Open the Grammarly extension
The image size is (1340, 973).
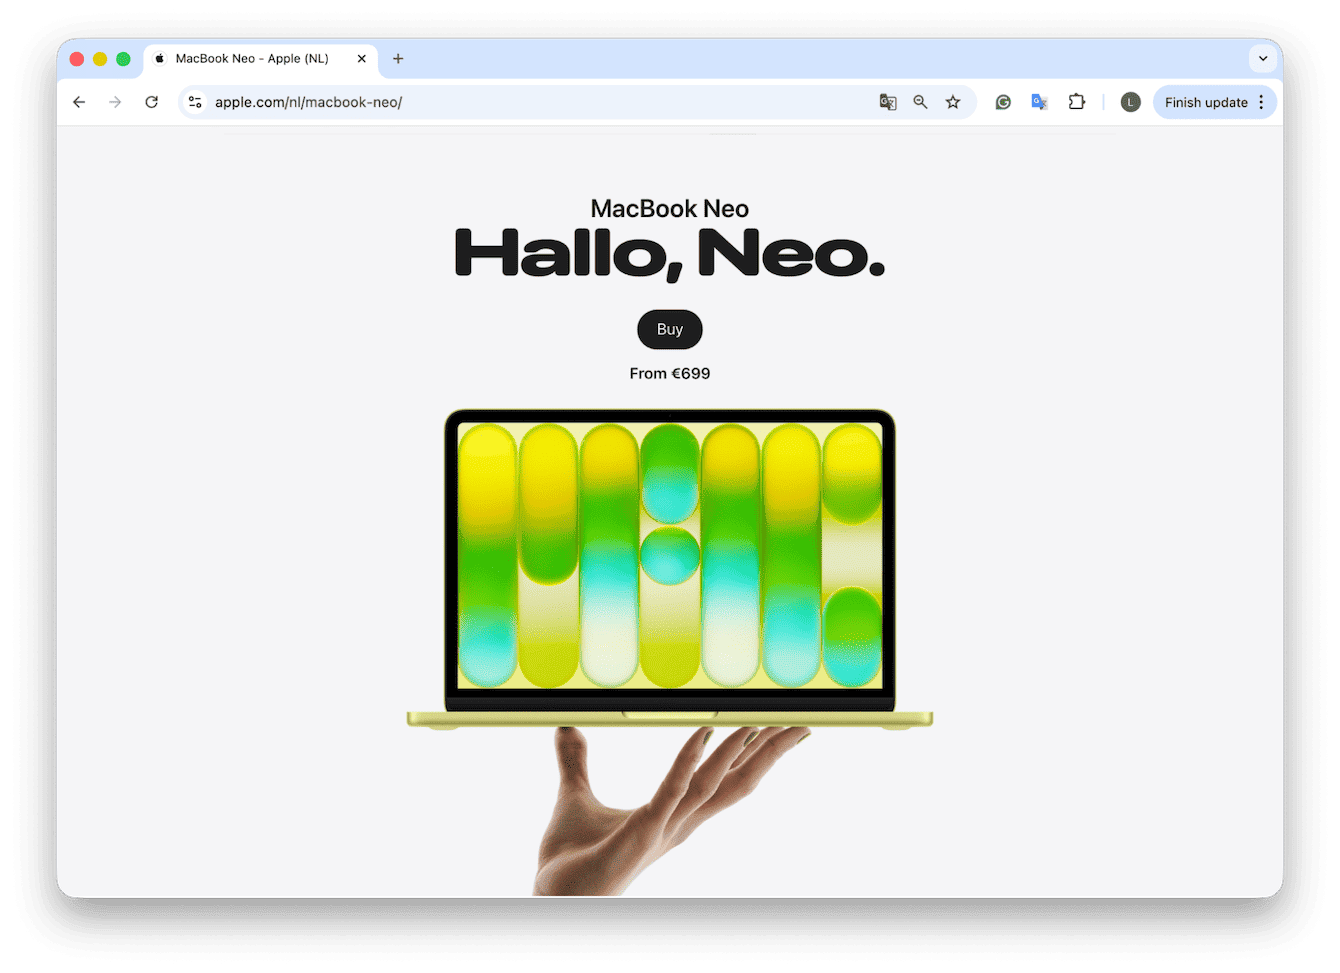tap(1003, 101)
